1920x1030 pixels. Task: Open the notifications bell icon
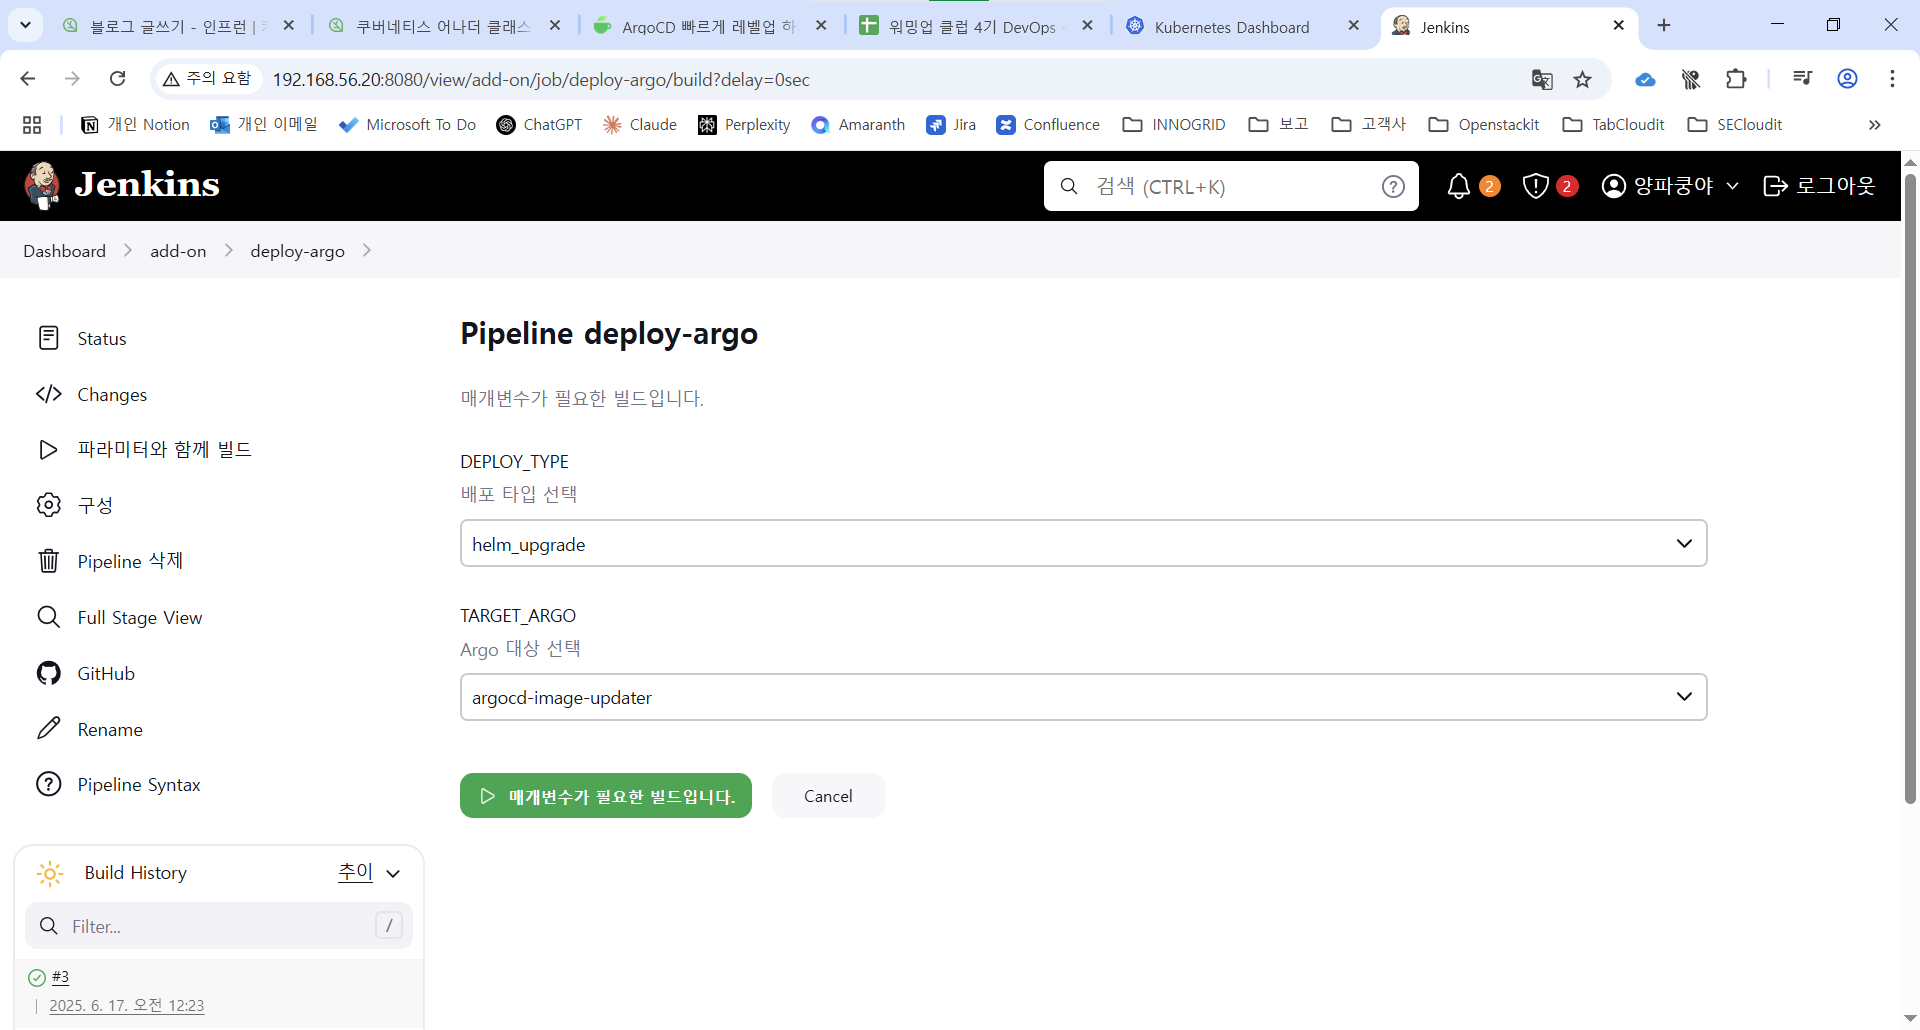click(x=1459, y=186)
